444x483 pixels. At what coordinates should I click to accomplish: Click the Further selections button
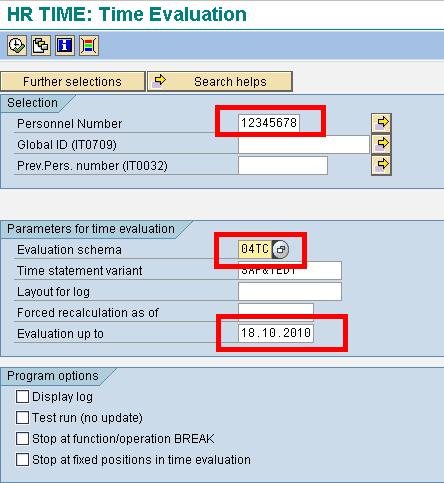73,81
